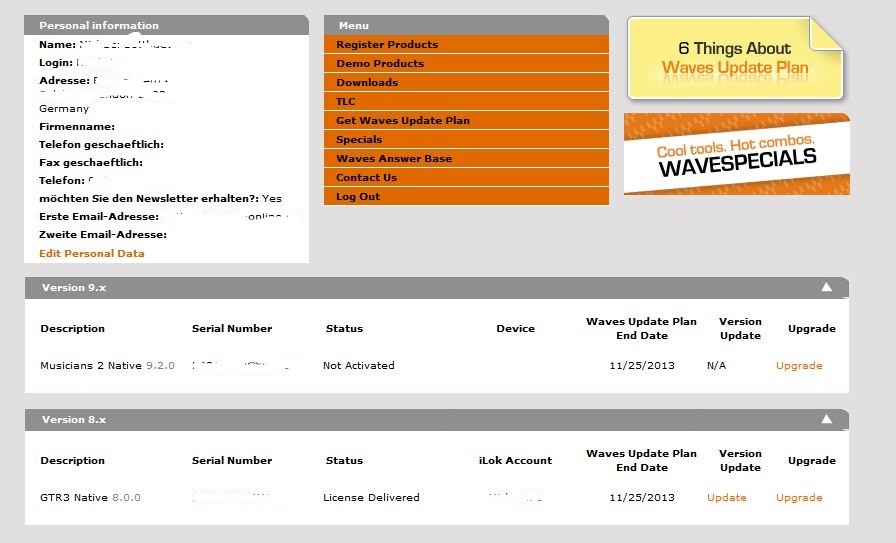The image size is (896, 543).
Task: Open Register Products menu item
Action: coord(466,45)
